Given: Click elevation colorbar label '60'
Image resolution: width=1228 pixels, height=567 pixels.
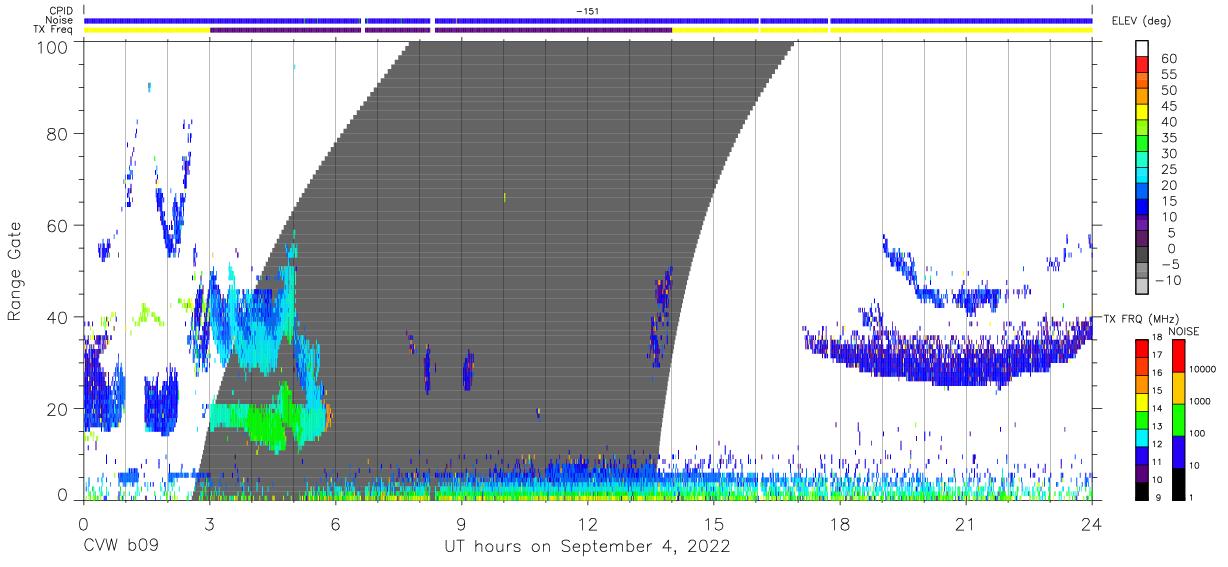Looking at the screenshot, I should pos(1169,59).
